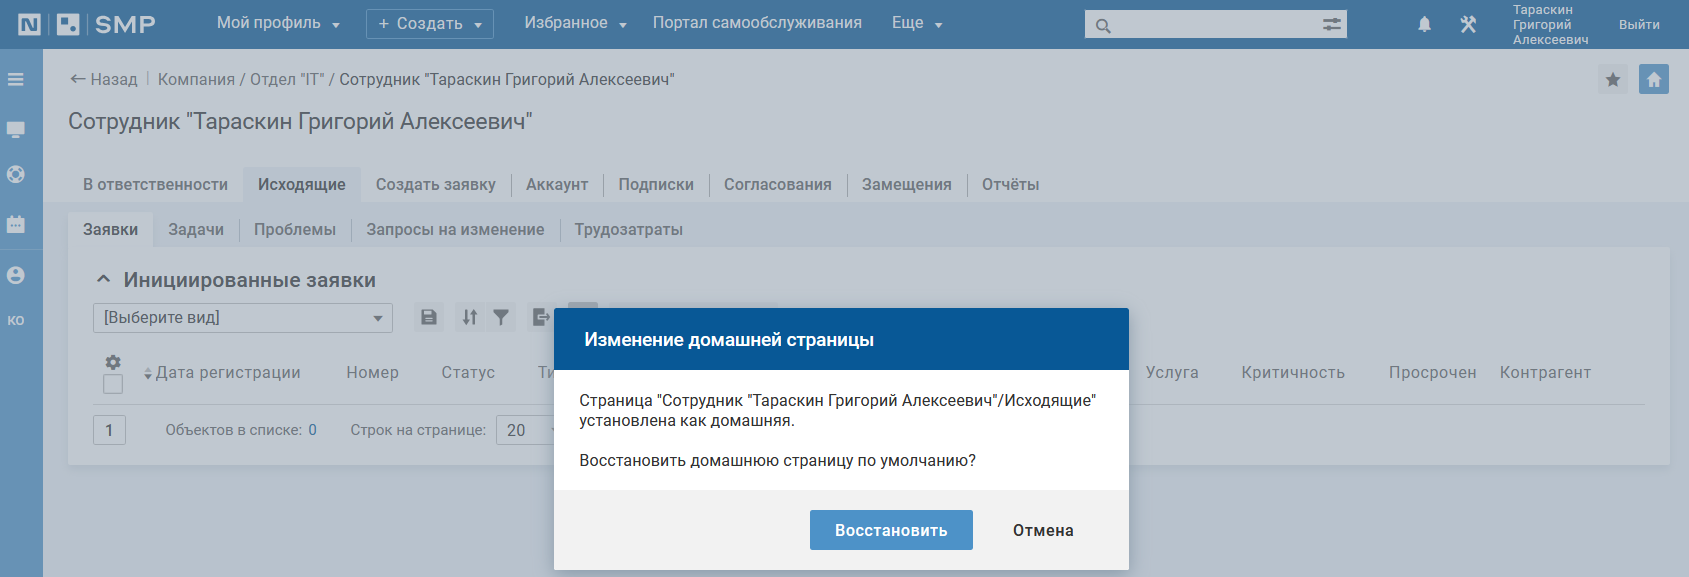Expand the "Мой профиль" menu
The height and width of the screenshot is (577, 1689).
pyautogui.click(x=278, y=23)
